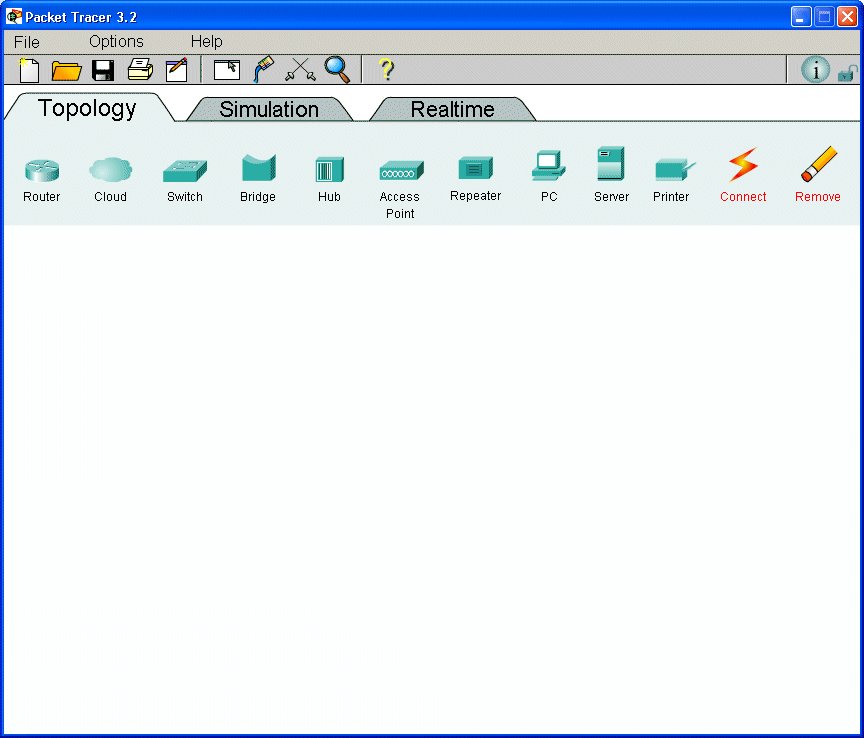Click the paint palette brush icon
The height and width of the screenshot is (738, 864).
[x=263, y=69]
